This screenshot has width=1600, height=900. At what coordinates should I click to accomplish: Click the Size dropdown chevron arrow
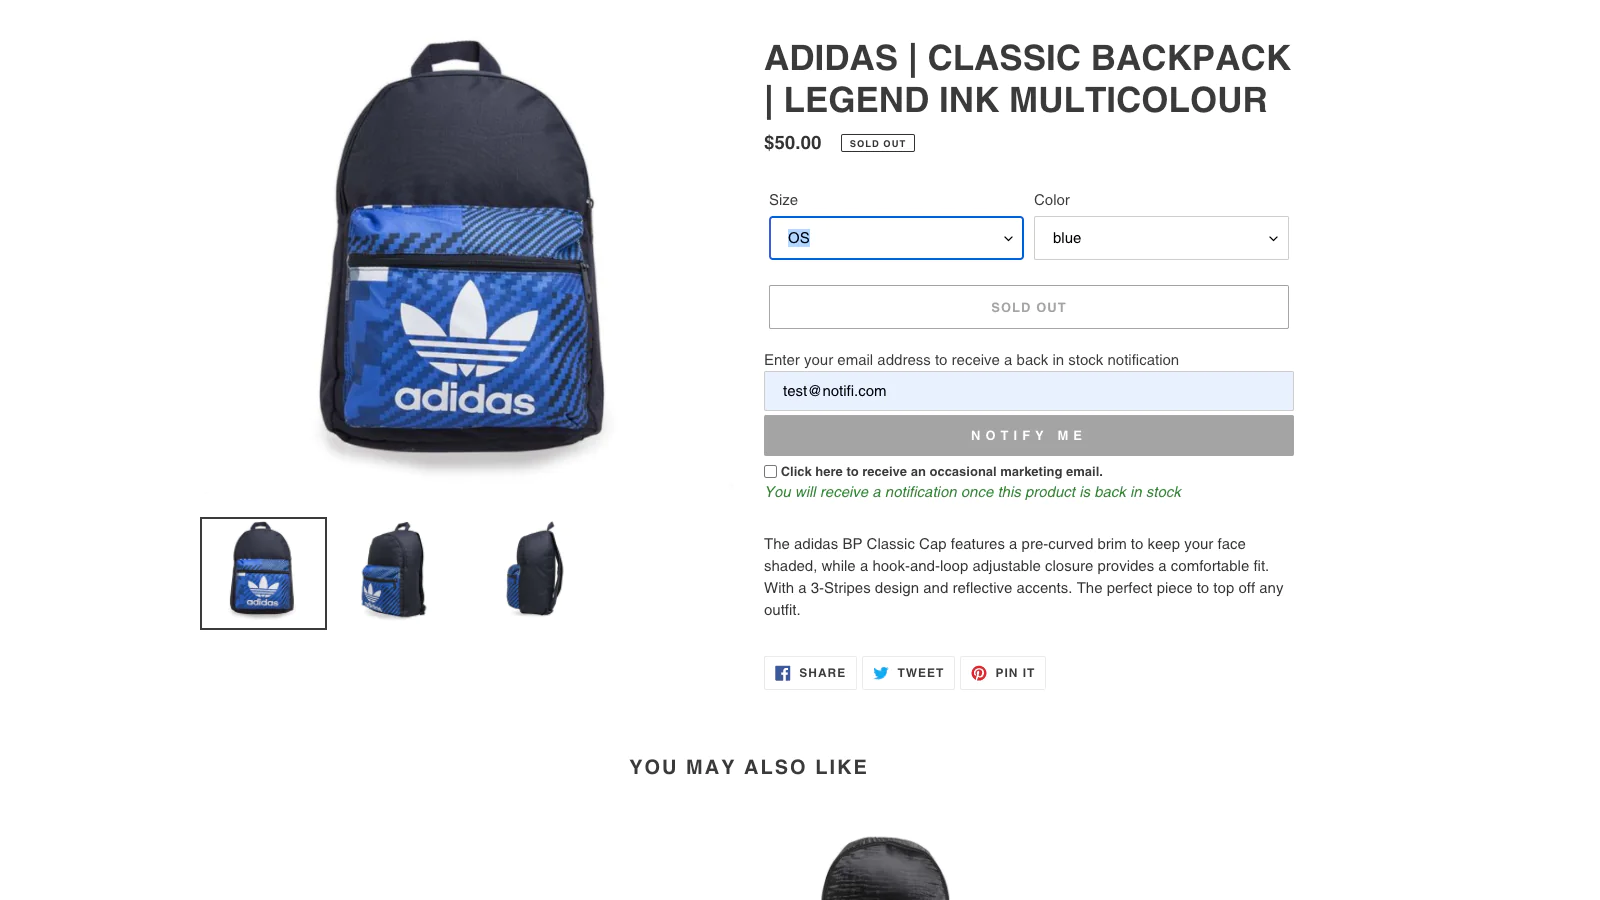click(x=1008, y=239)
